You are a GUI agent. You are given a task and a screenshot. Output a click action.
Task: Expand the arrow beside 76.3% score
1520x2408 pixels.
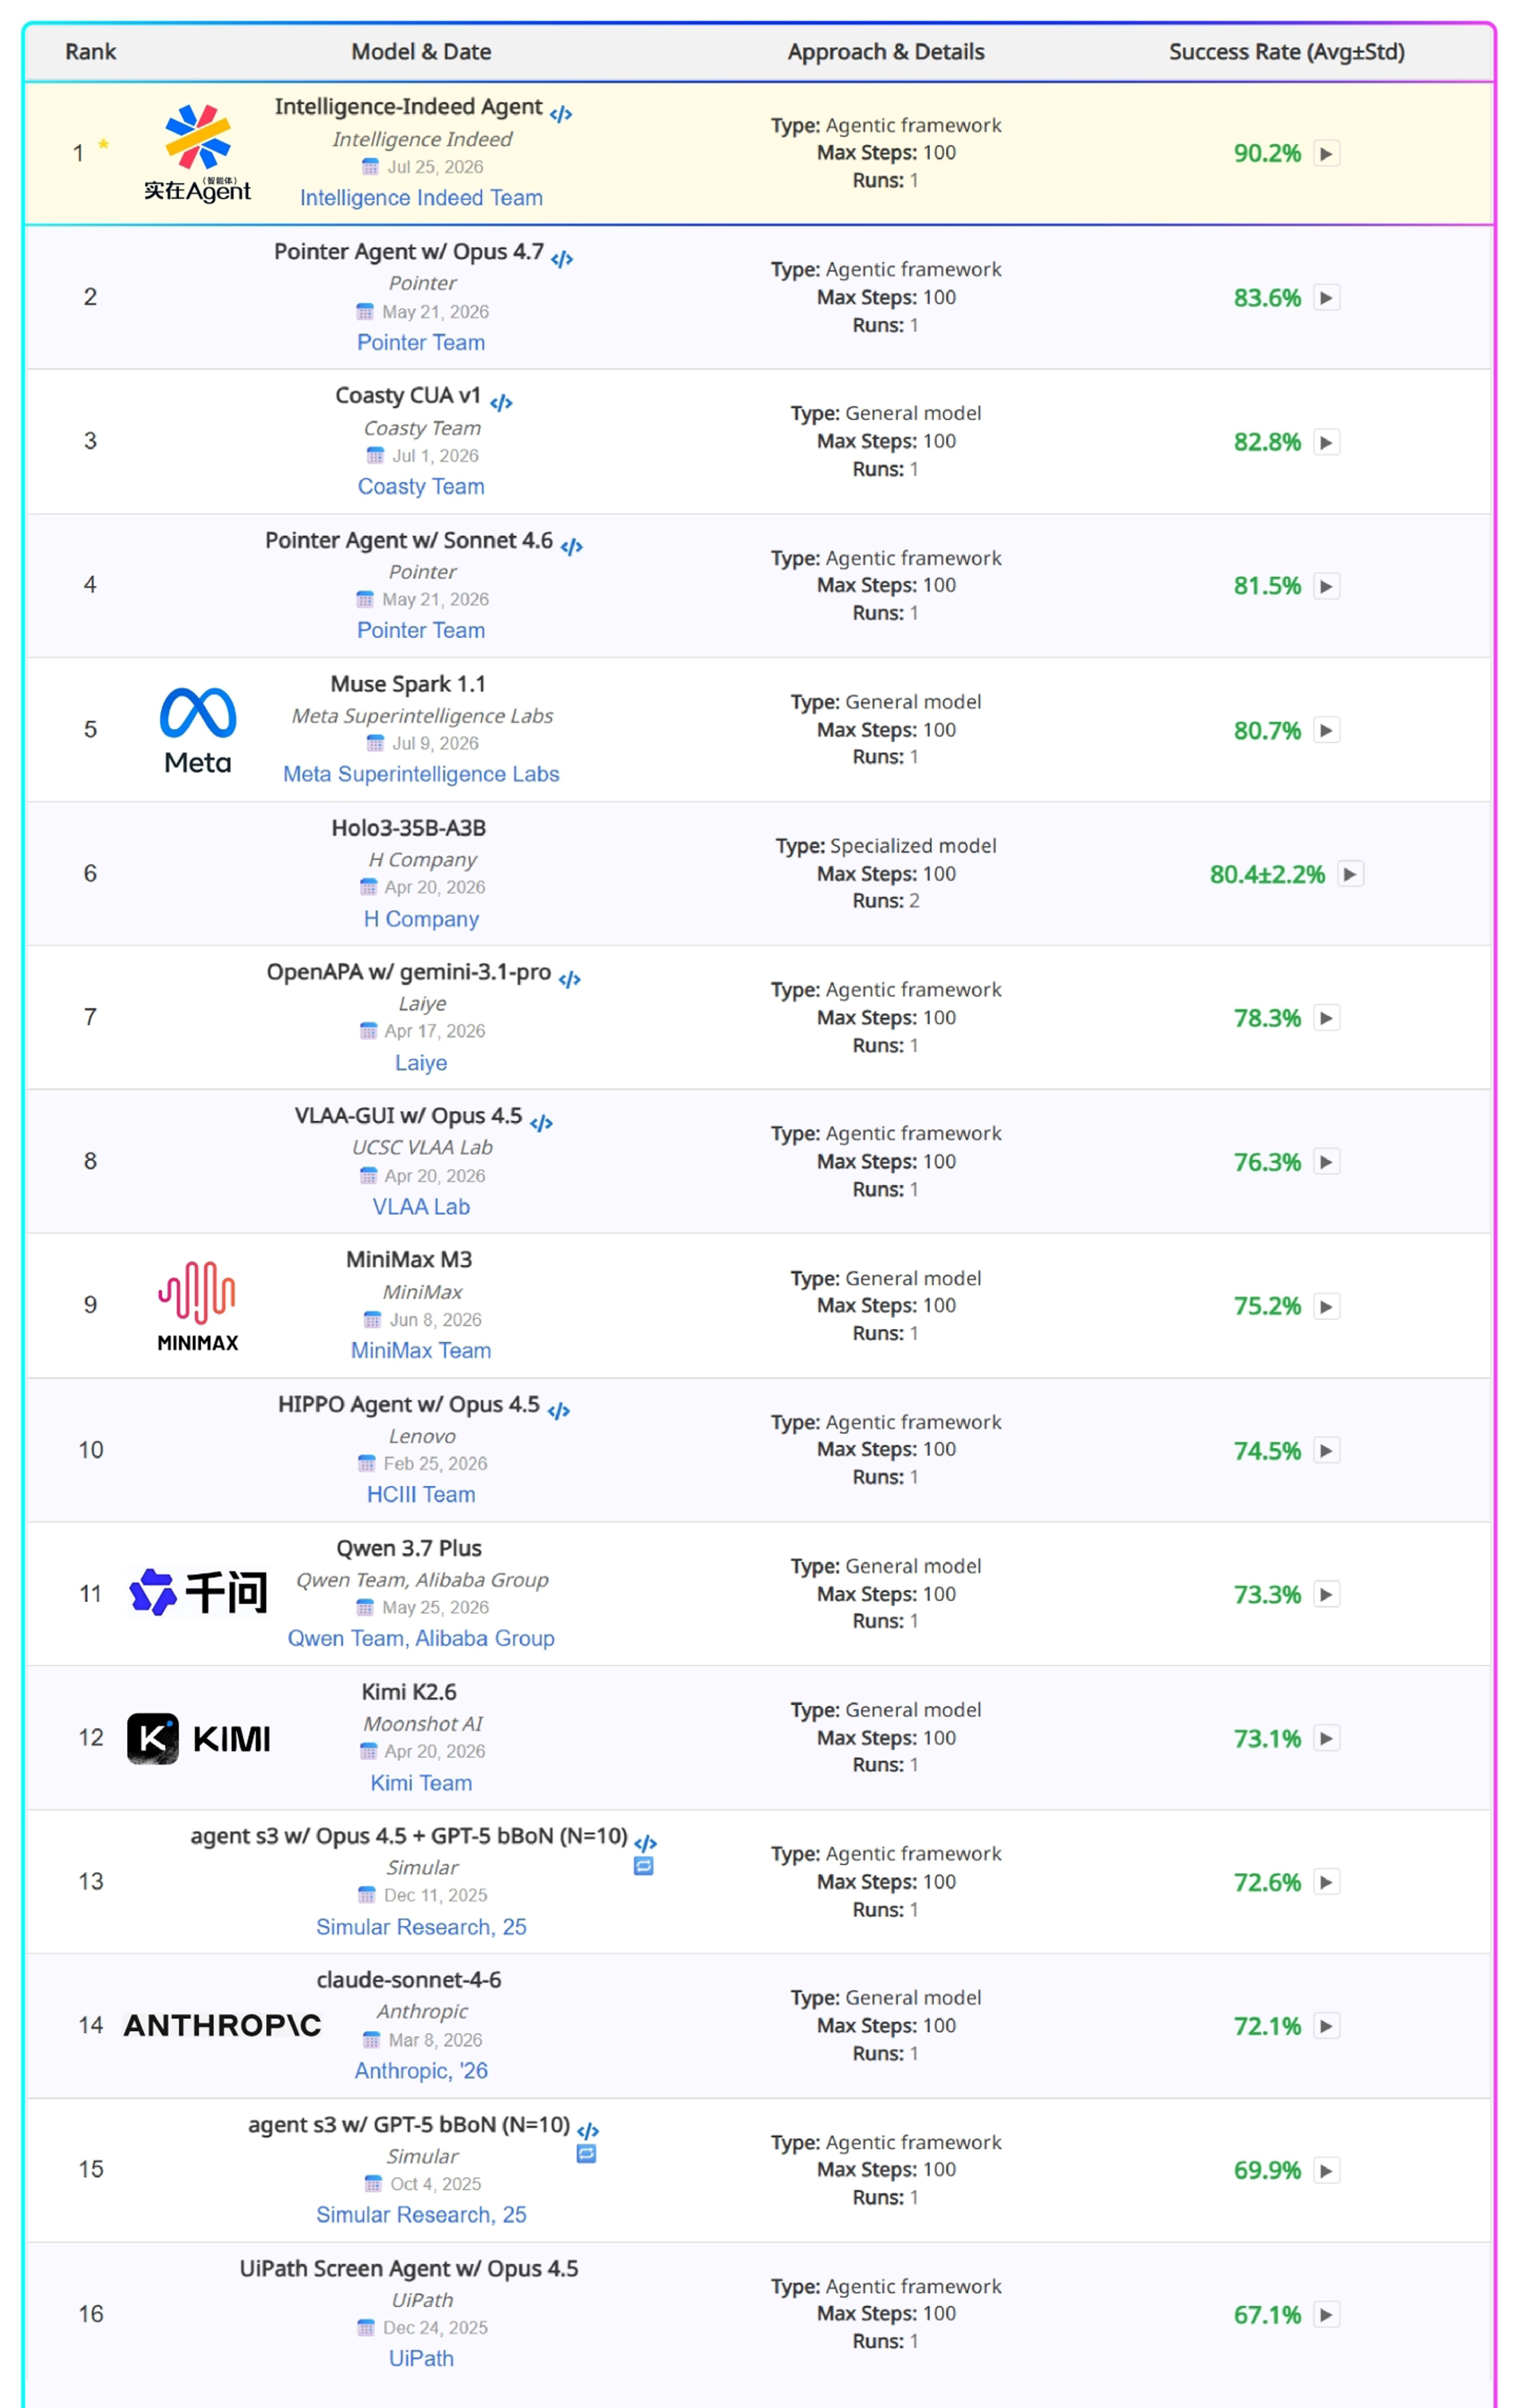pos(1326,1162)
